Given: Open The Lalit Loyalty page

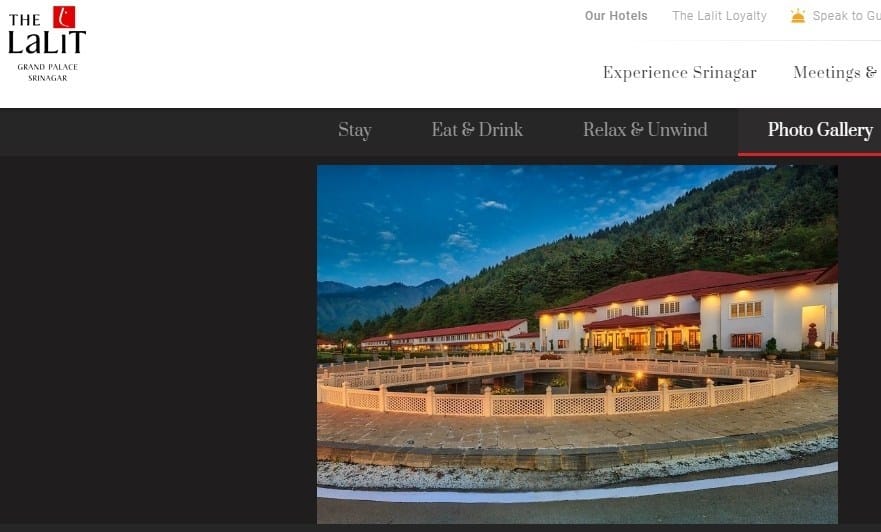Looking at the screenshot, I should coord(719,16).
